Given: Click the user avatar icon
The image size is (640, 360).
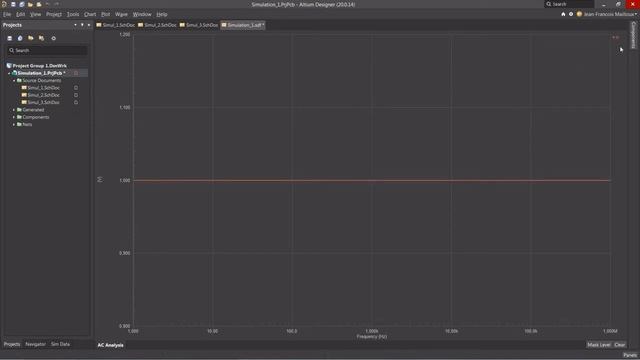Looking at the screenshot, I should click(579, 14).
